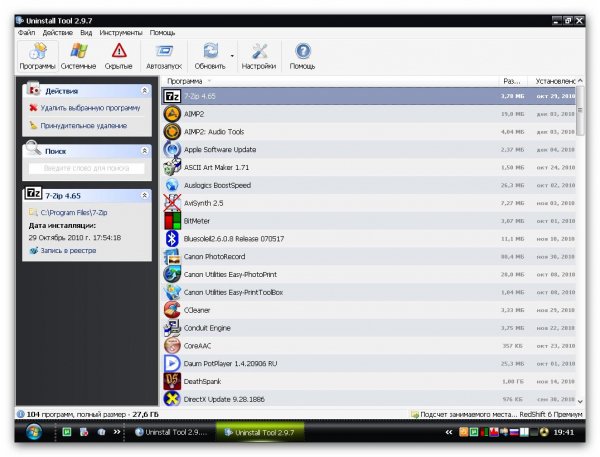Open the Автозапуск startup manager
The image size is (600, 457).
point(164,56)
